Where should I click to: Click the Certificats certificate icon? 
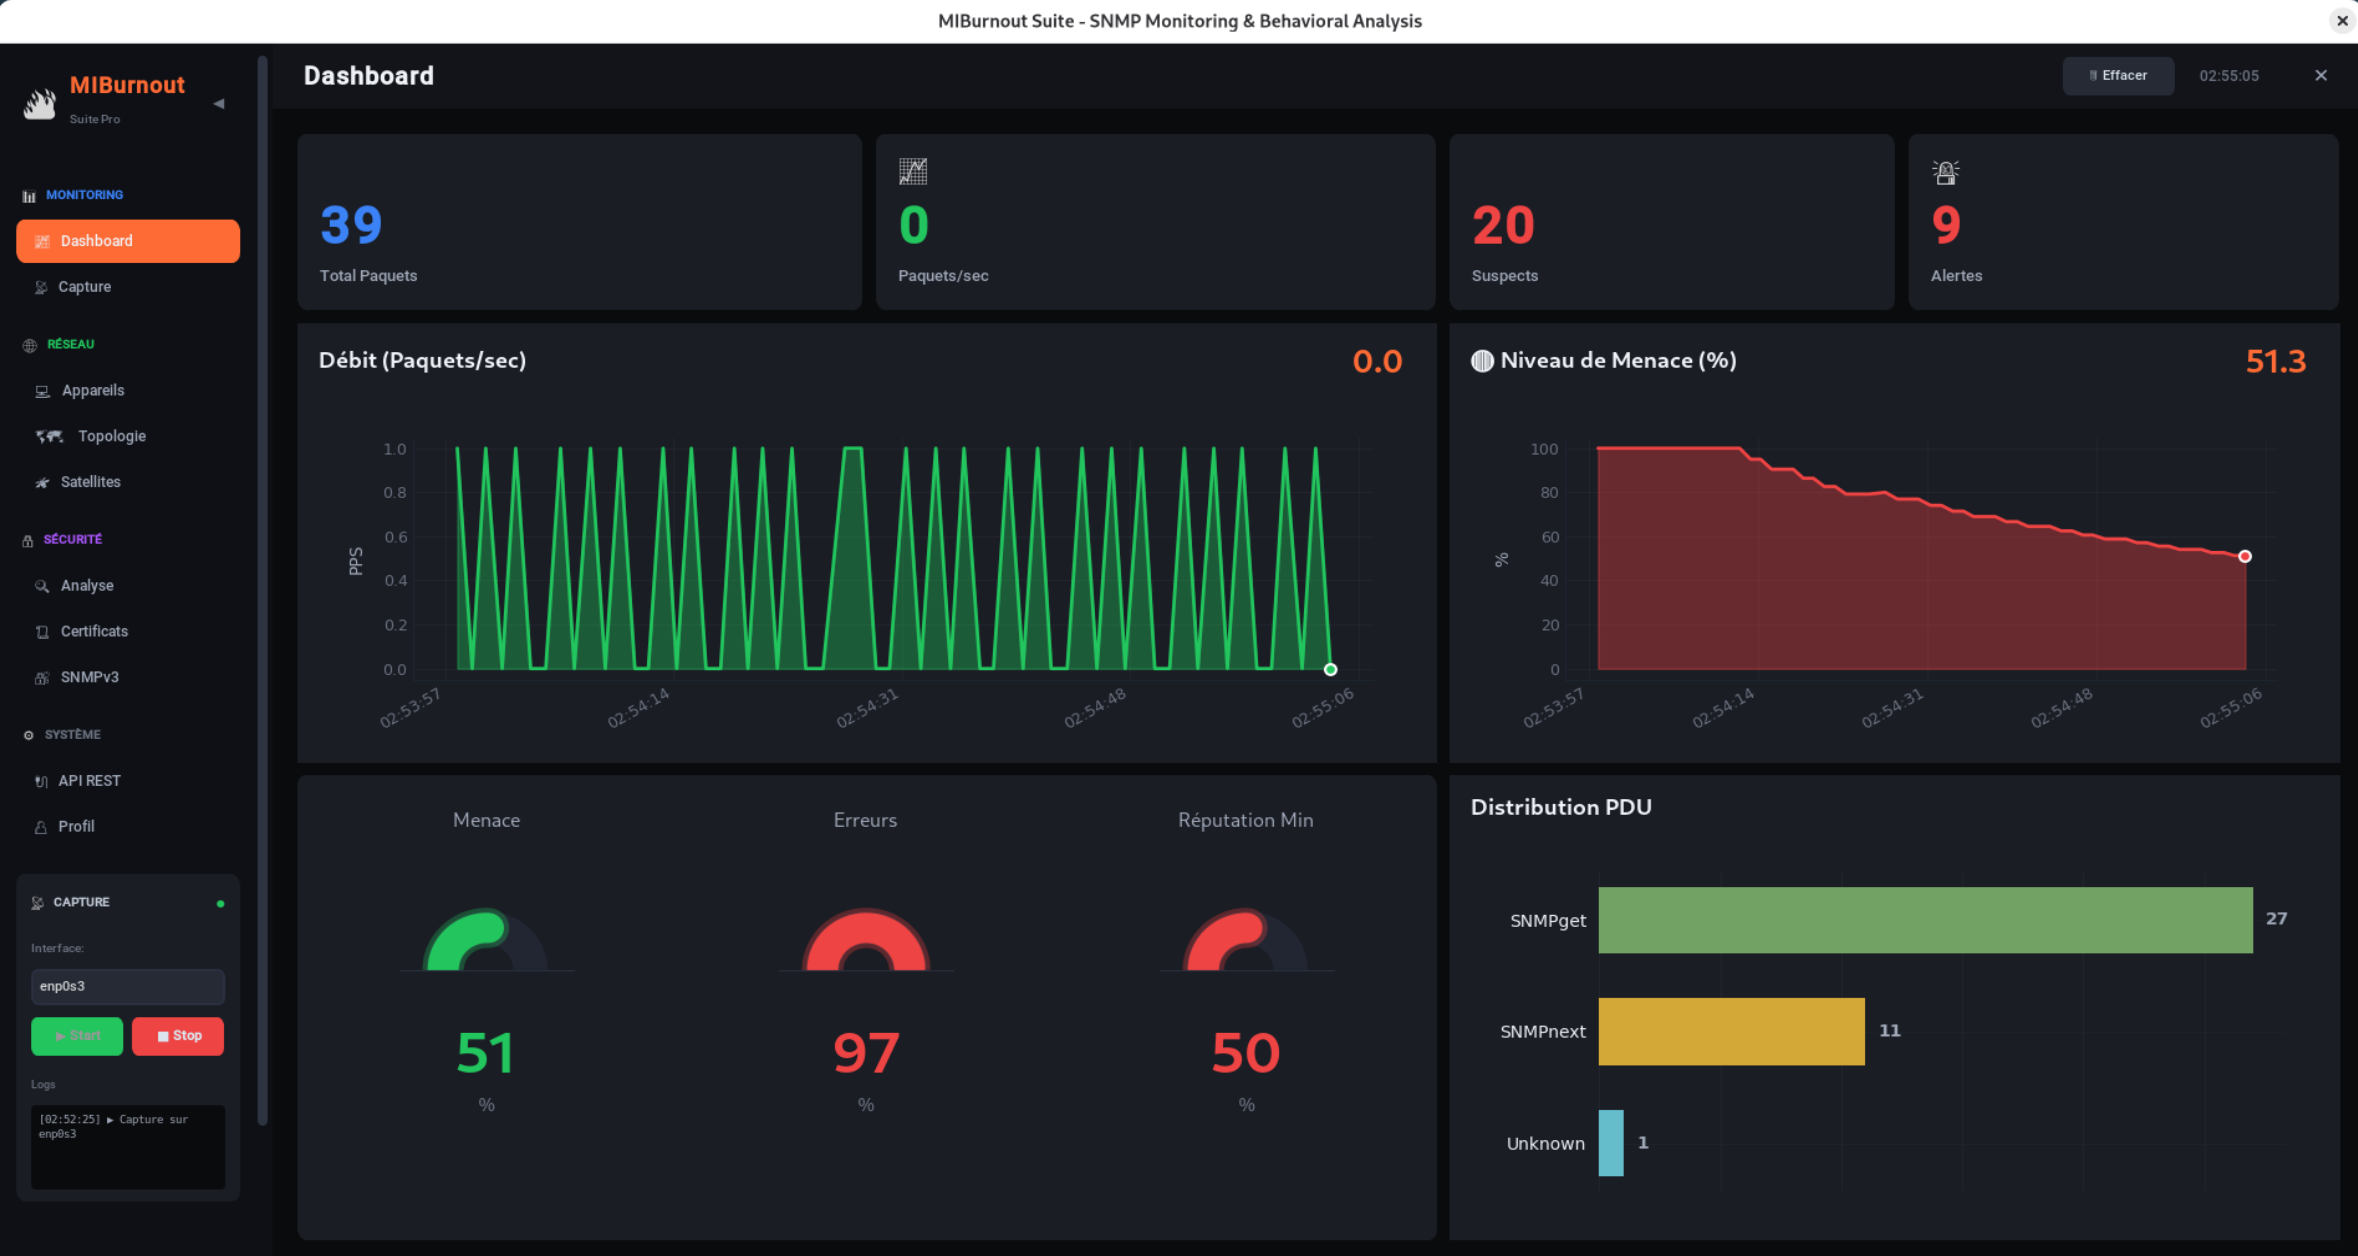[x=42, y=631]
